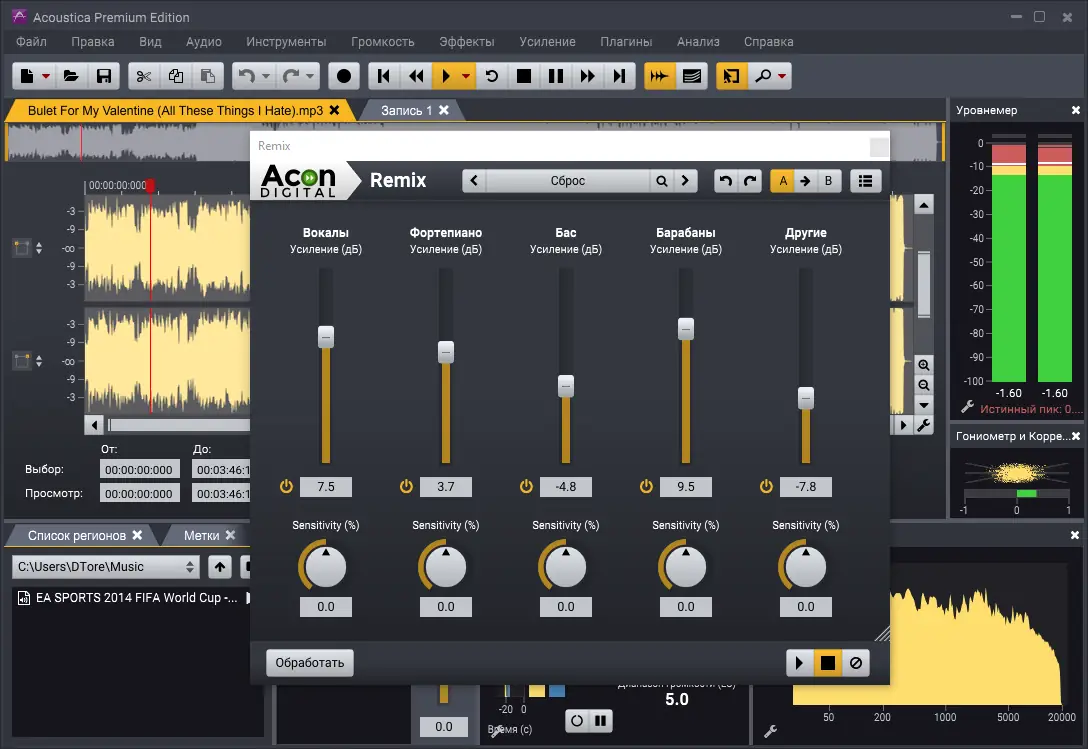Jump to end of the track
This screenshot has height=749, width=1088.
(620, 76)
